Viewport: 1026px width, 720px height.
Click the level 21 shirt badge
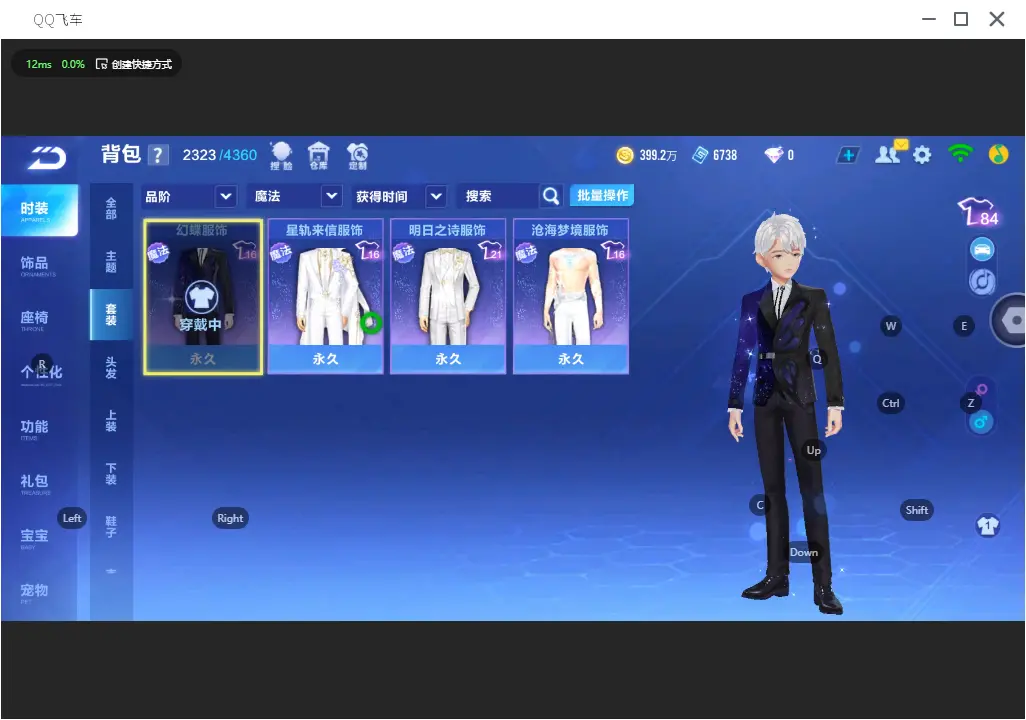[490, 250]
